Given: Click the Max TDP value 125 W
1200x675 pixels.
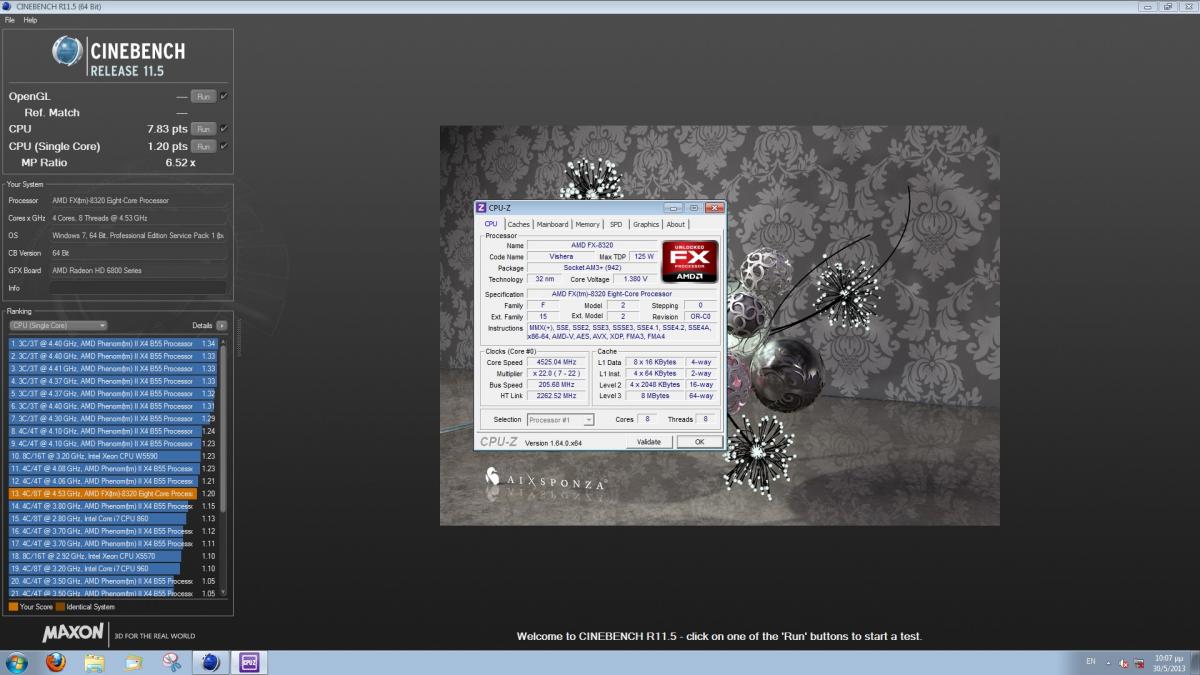Looking at the screenshot, I should (x=643, y=257).
